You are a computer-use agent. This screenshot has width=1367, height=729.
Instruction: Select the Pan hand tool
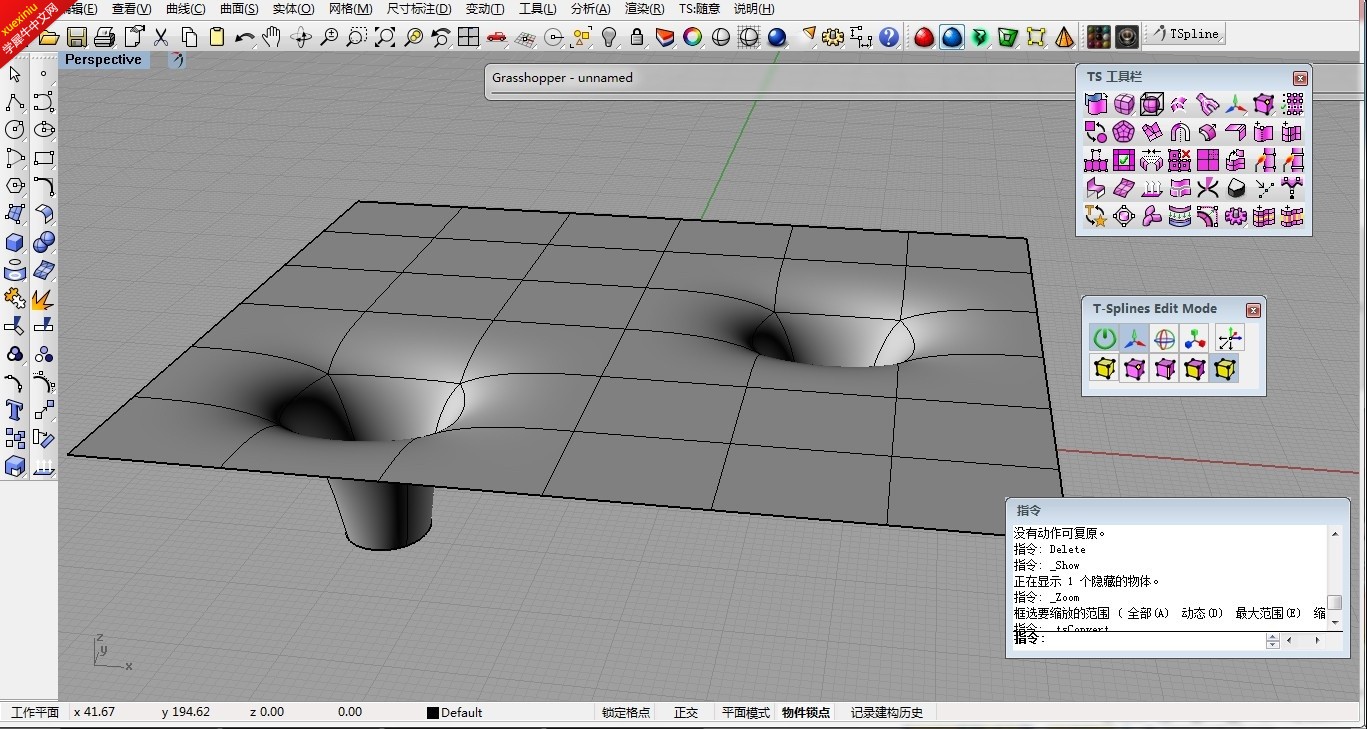[x=272, y=38]
